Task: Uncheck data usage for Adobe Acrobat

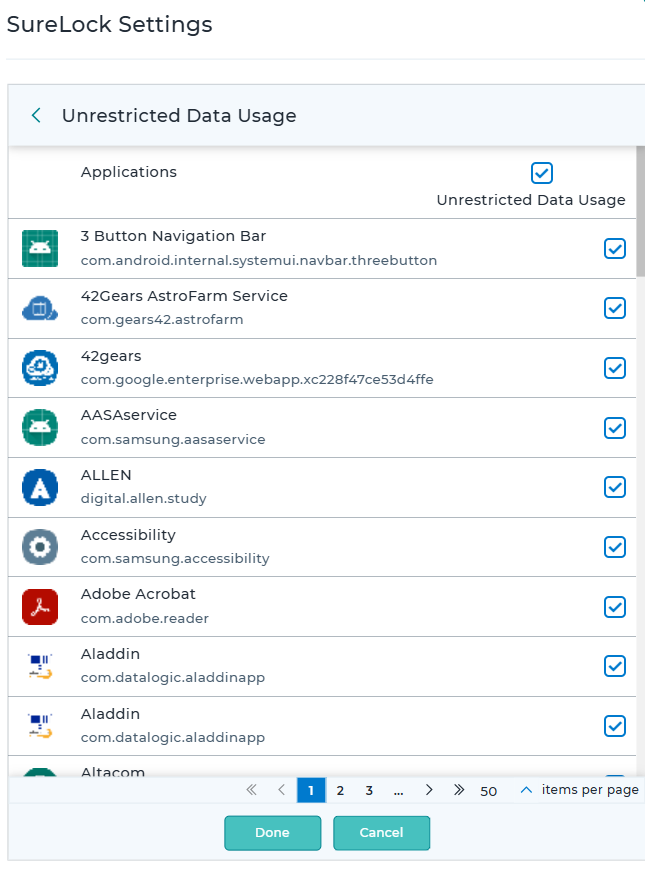Action: (614, 607)
